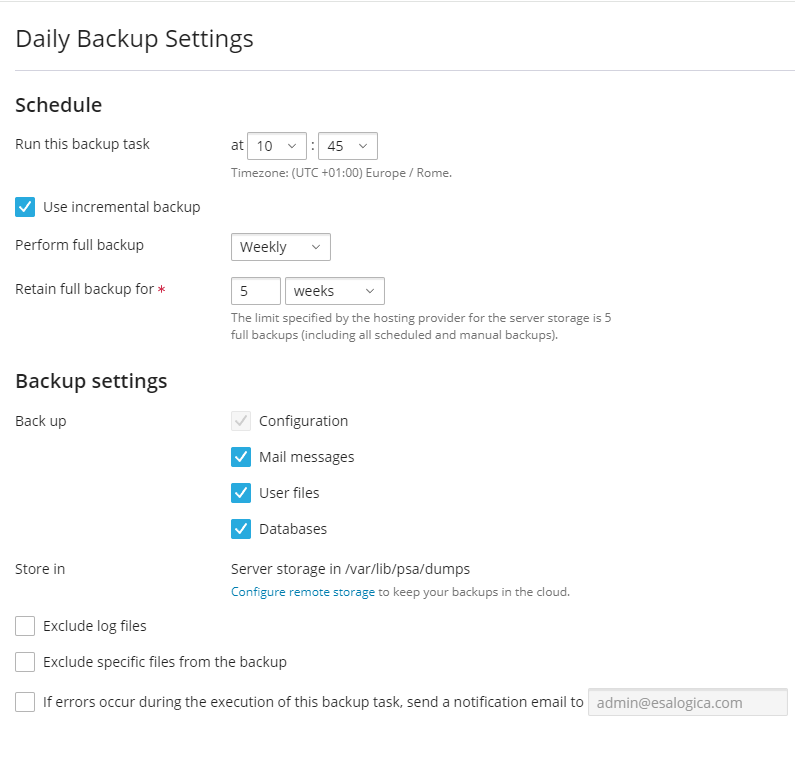Click the Retain full backup number field
Screen dimensions: 795x764
[255, 291]
